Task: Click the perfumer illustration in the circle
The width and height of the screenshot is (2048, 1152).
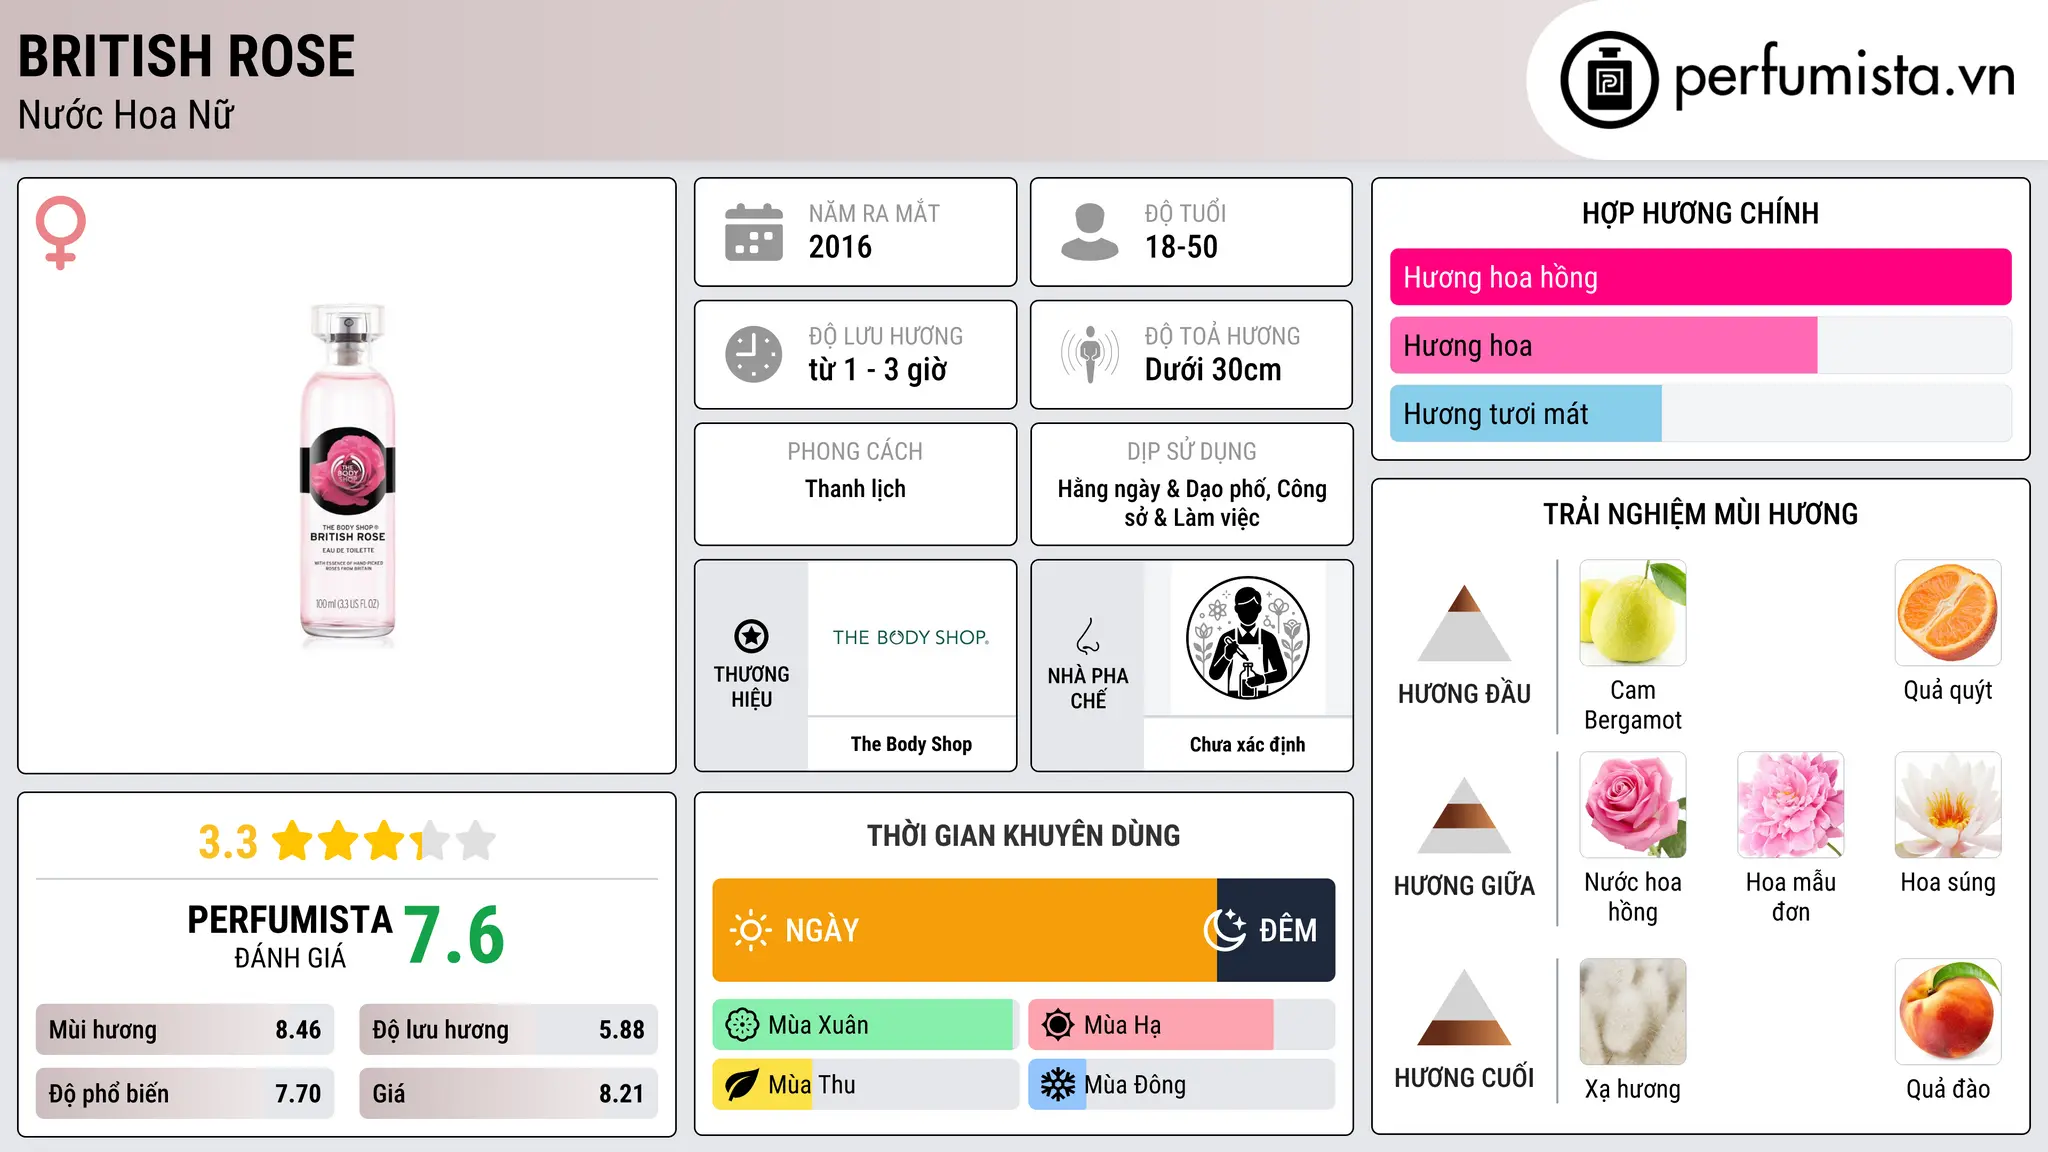Action: point(1247,638)
